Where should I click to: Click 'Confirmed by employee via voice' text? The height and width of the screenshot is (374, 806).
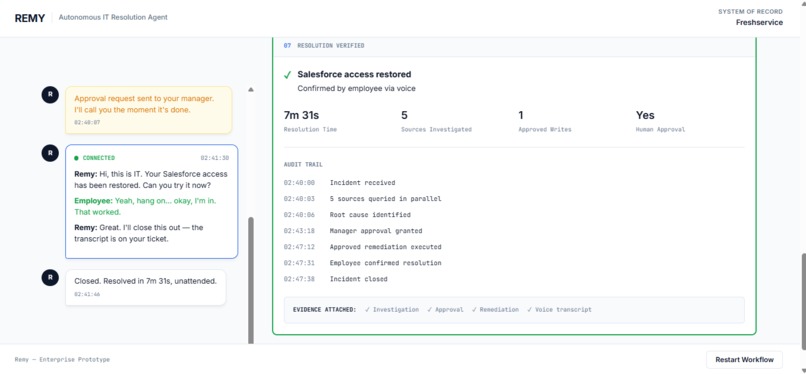[356, 88]
